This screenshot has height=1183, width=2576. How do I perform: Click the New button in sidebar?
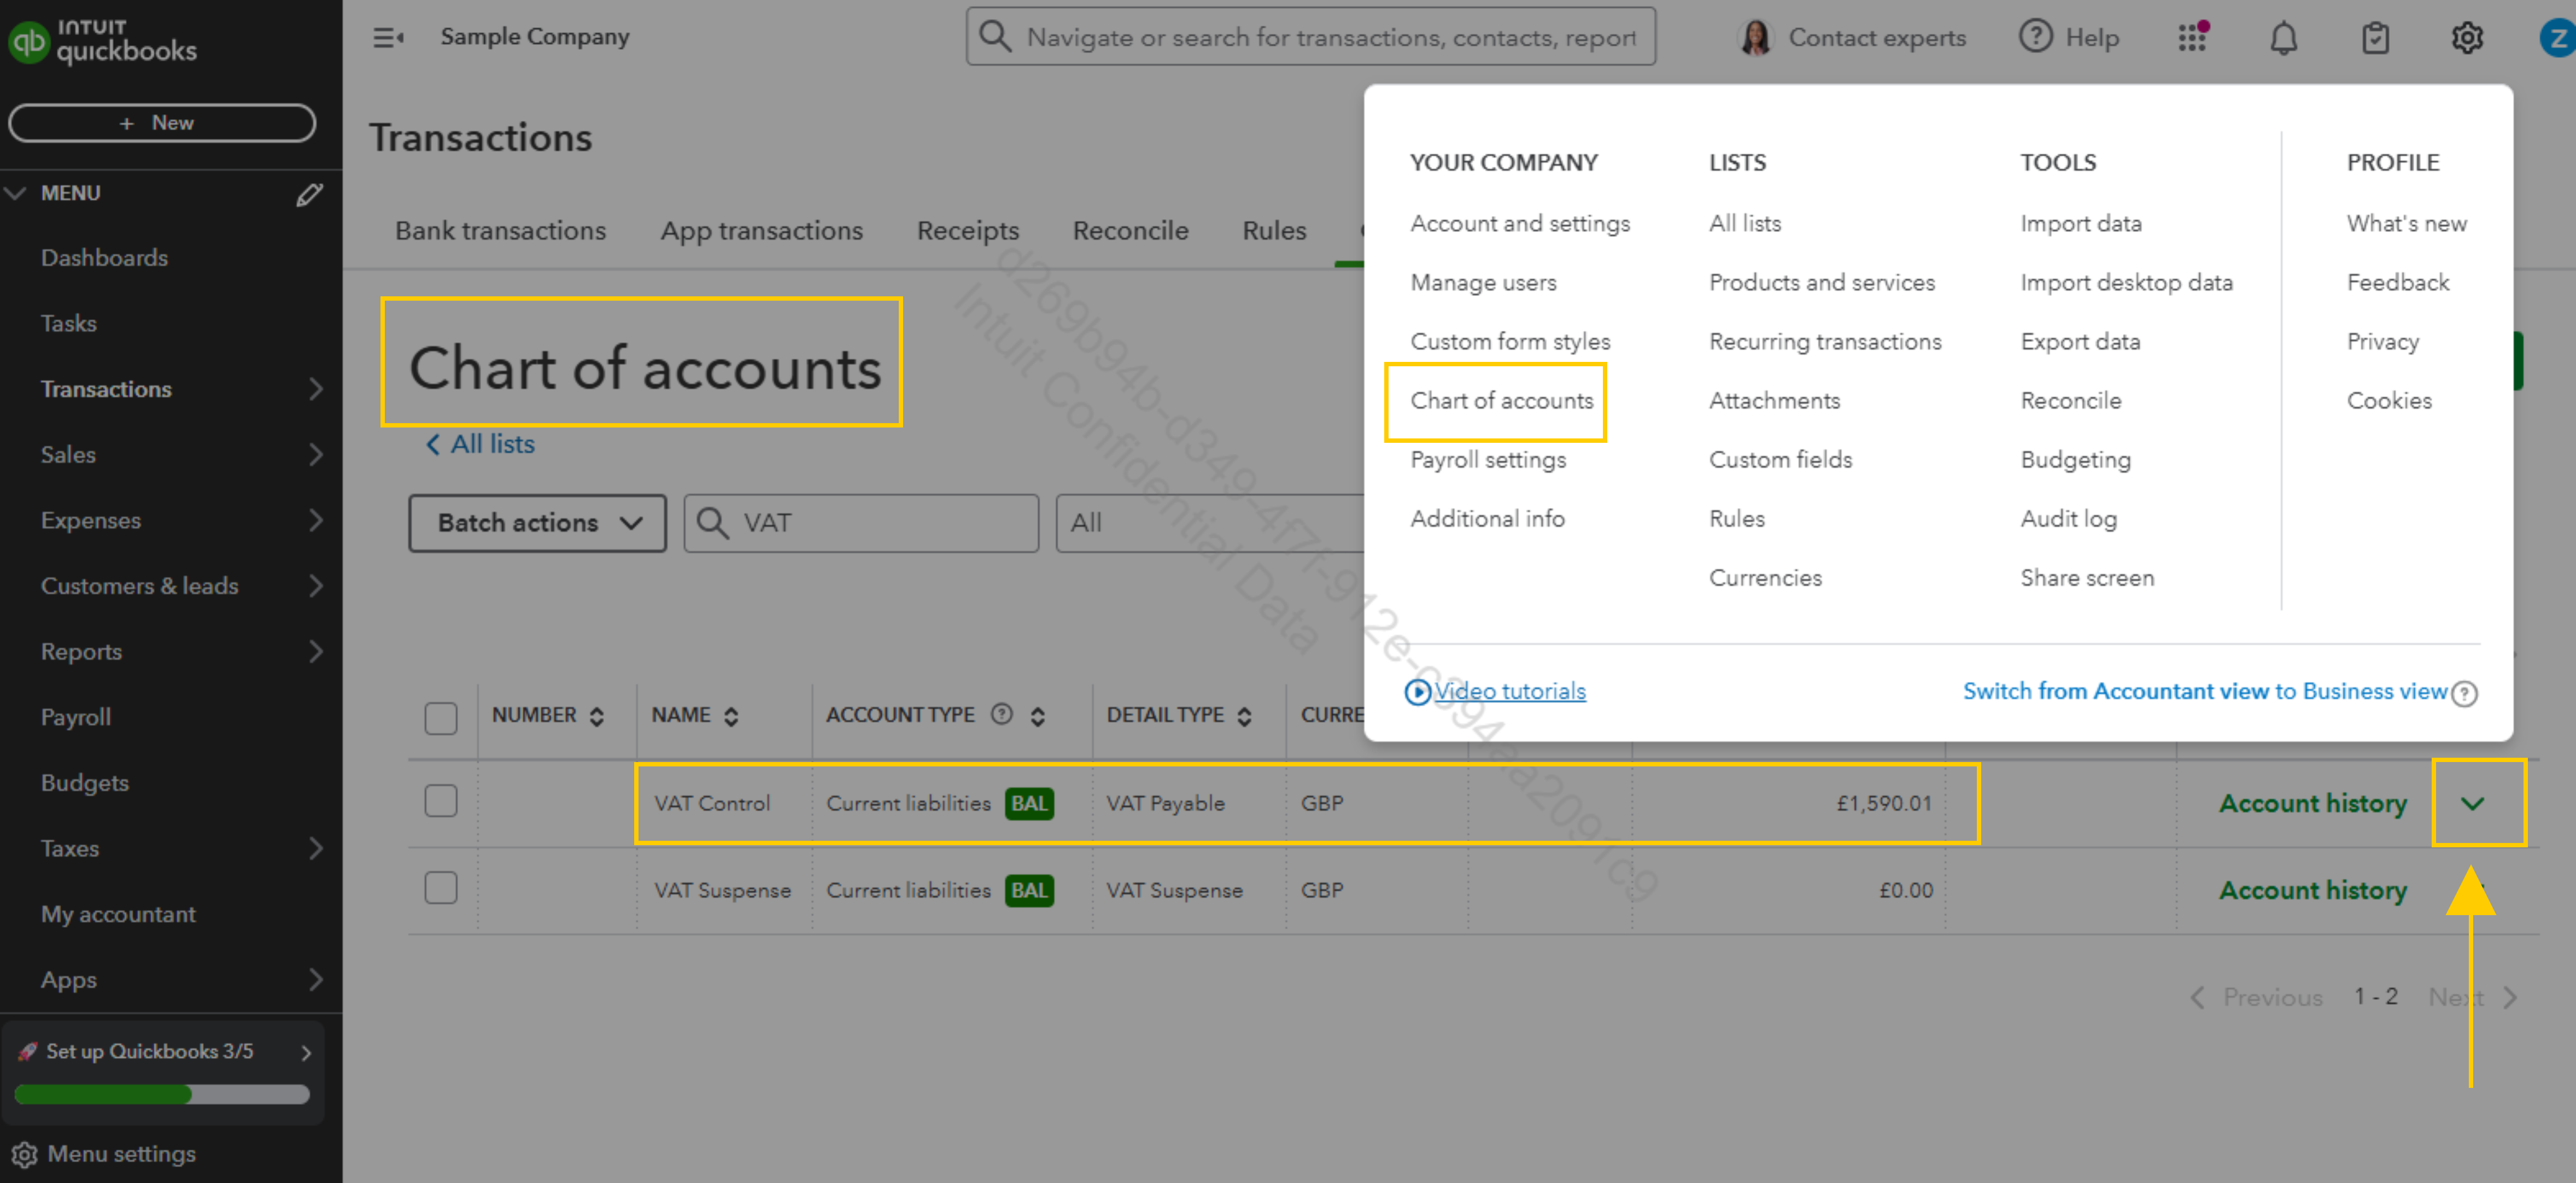click(x=162, y=122)
